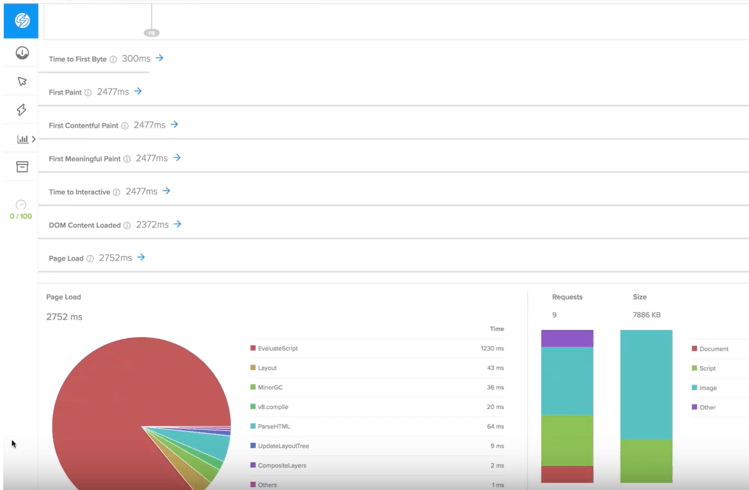
Task: Click the timeline marker handle at top
Action: pyautogui.click(x=151, y=33)
